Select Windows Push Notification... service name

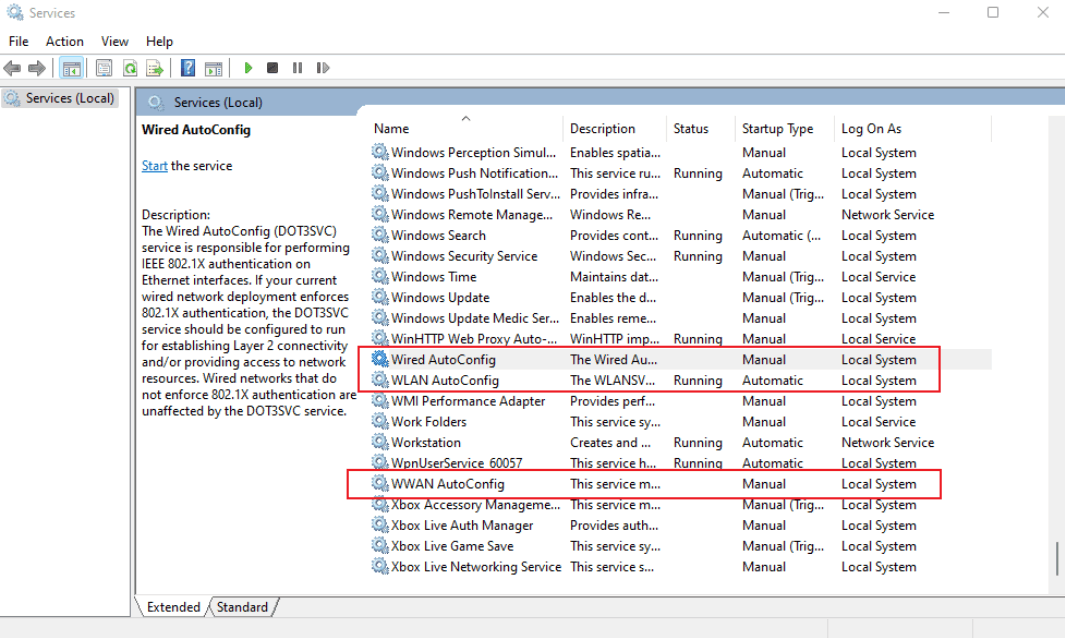tap(474, 173)
